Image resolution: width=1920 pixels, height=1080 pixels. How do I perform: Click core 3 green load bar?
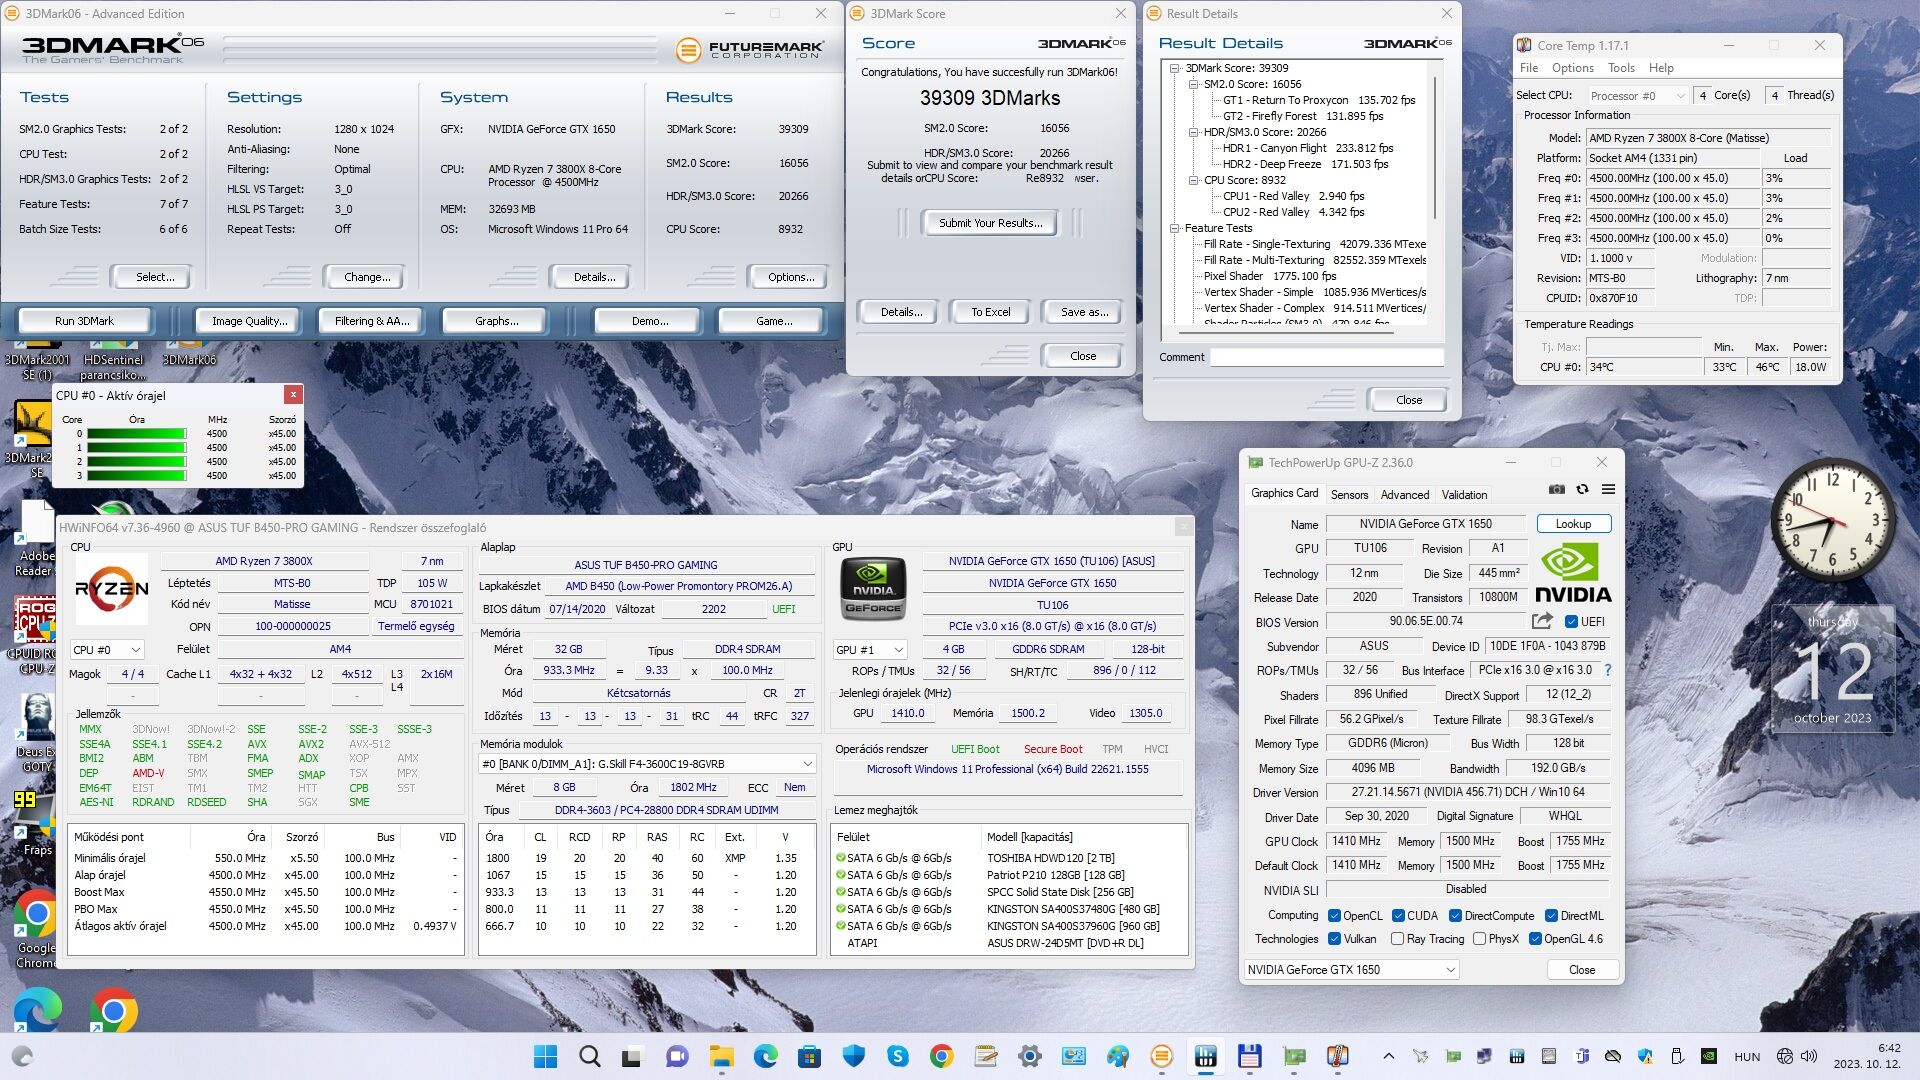136,475
